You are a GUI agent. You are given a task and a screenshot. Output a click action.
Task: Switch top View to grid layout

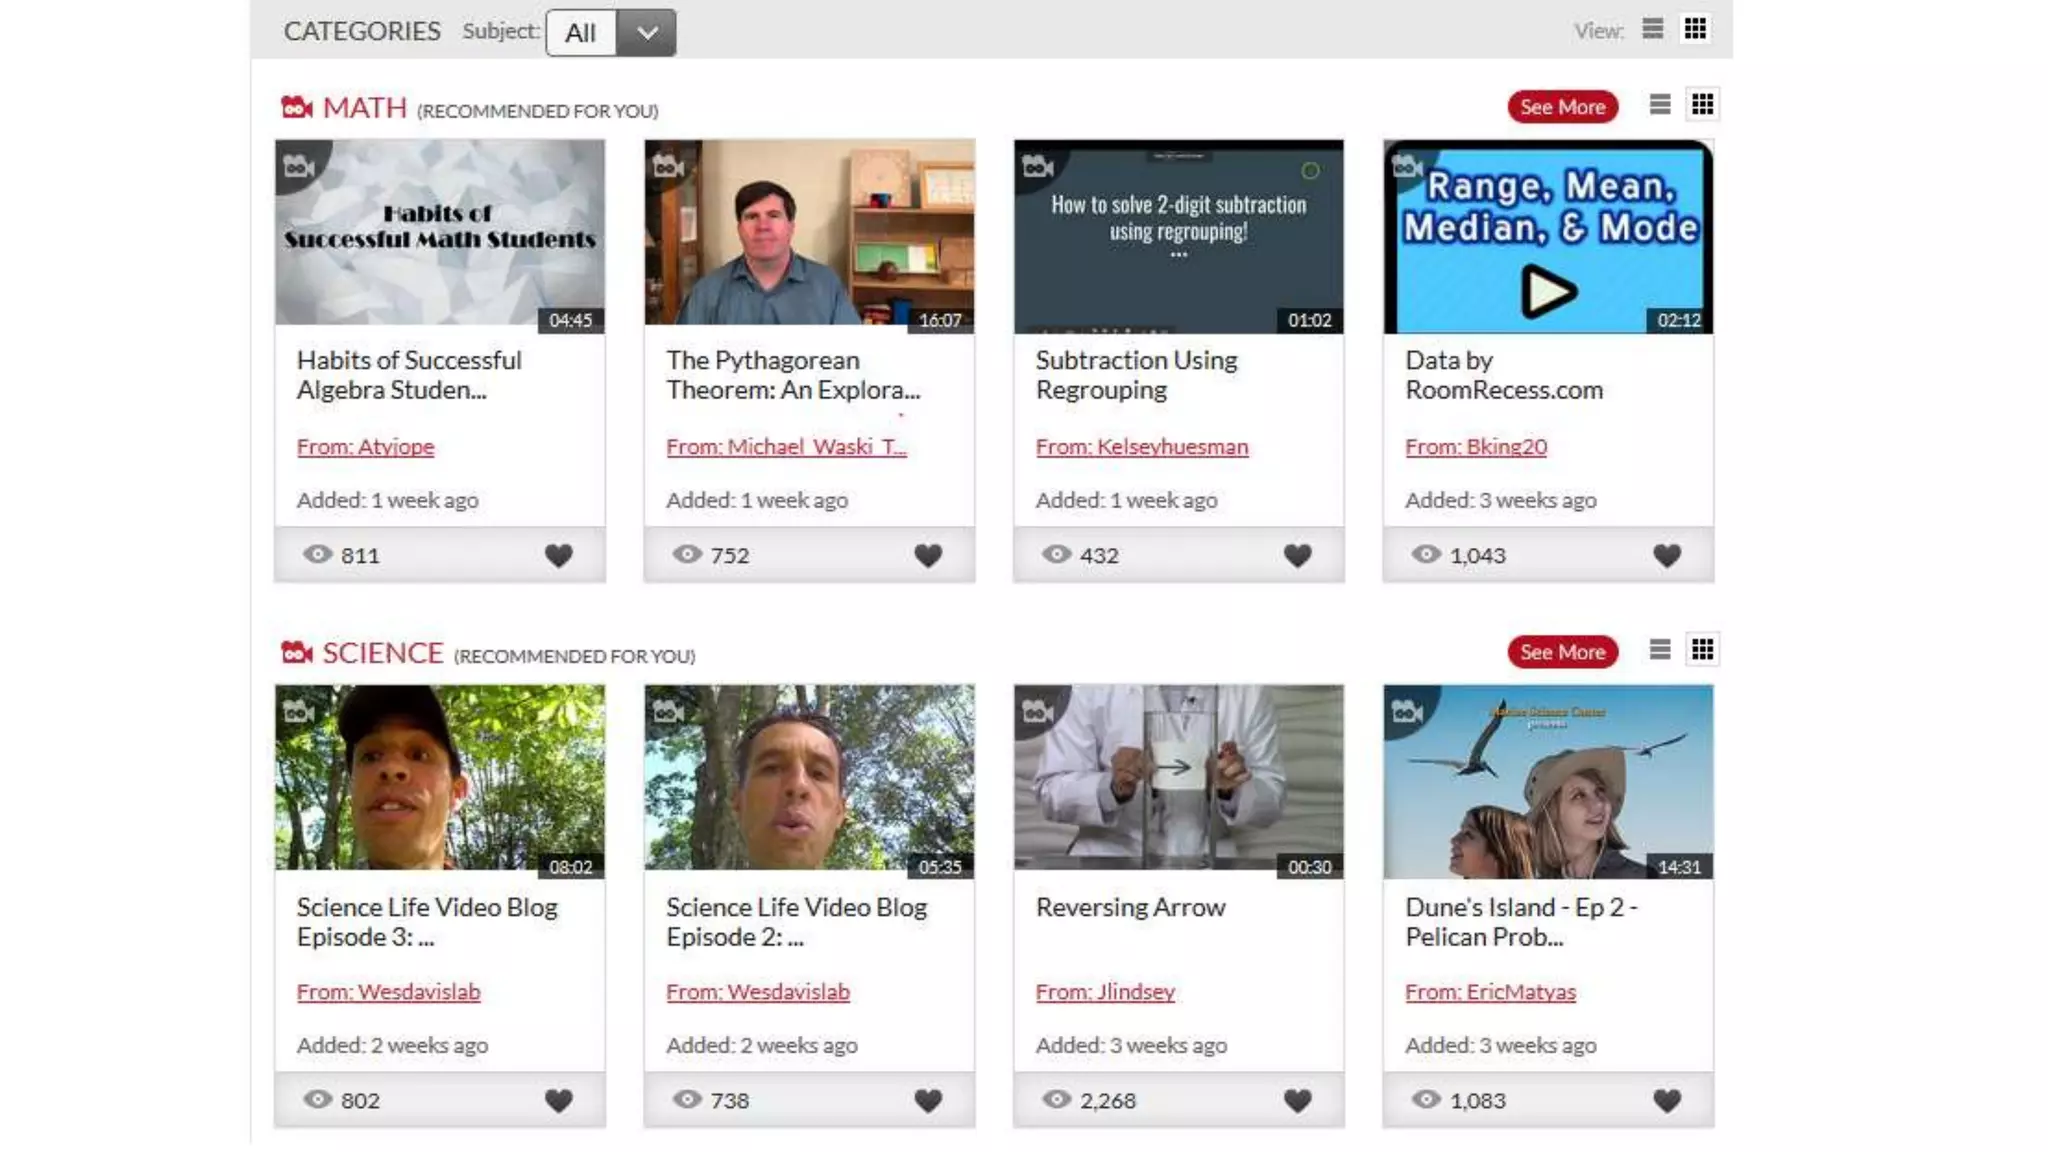(1695, 29)
